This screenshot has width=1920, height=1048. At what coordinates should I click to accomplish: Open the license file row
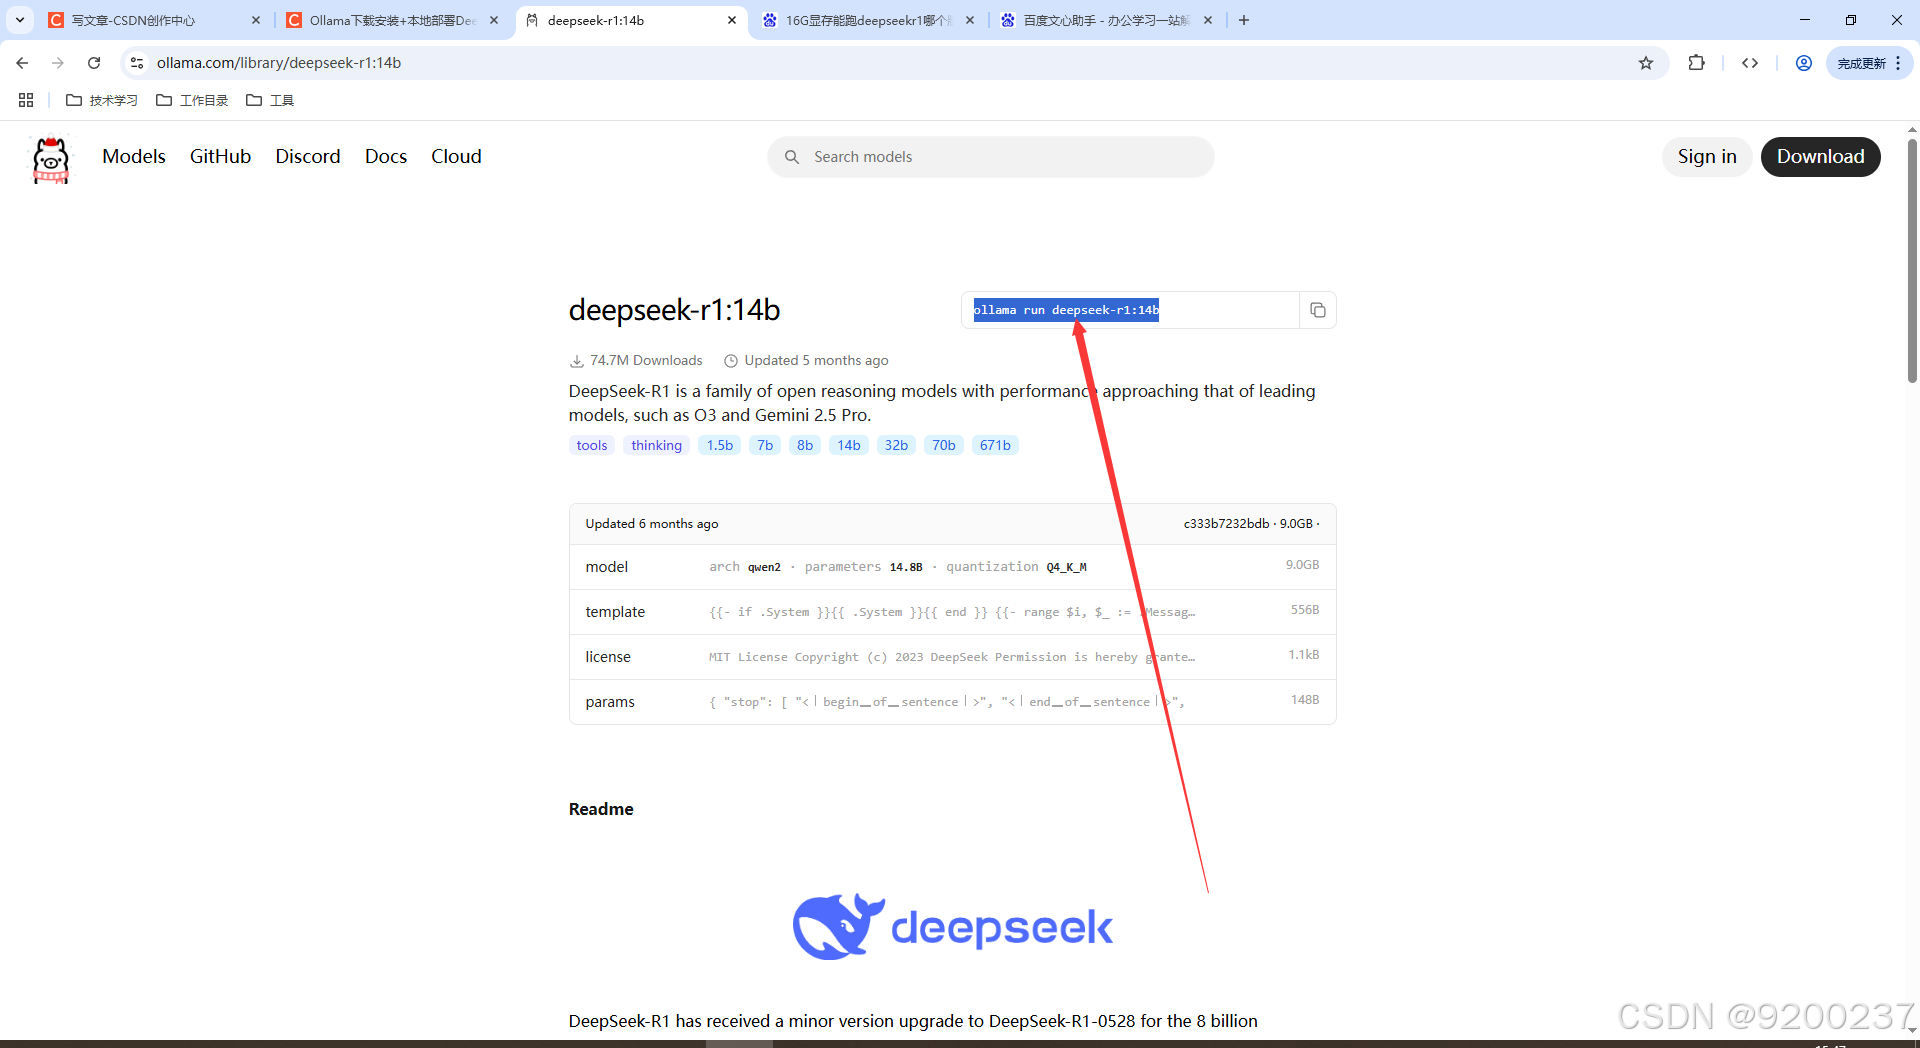point(952,657)
